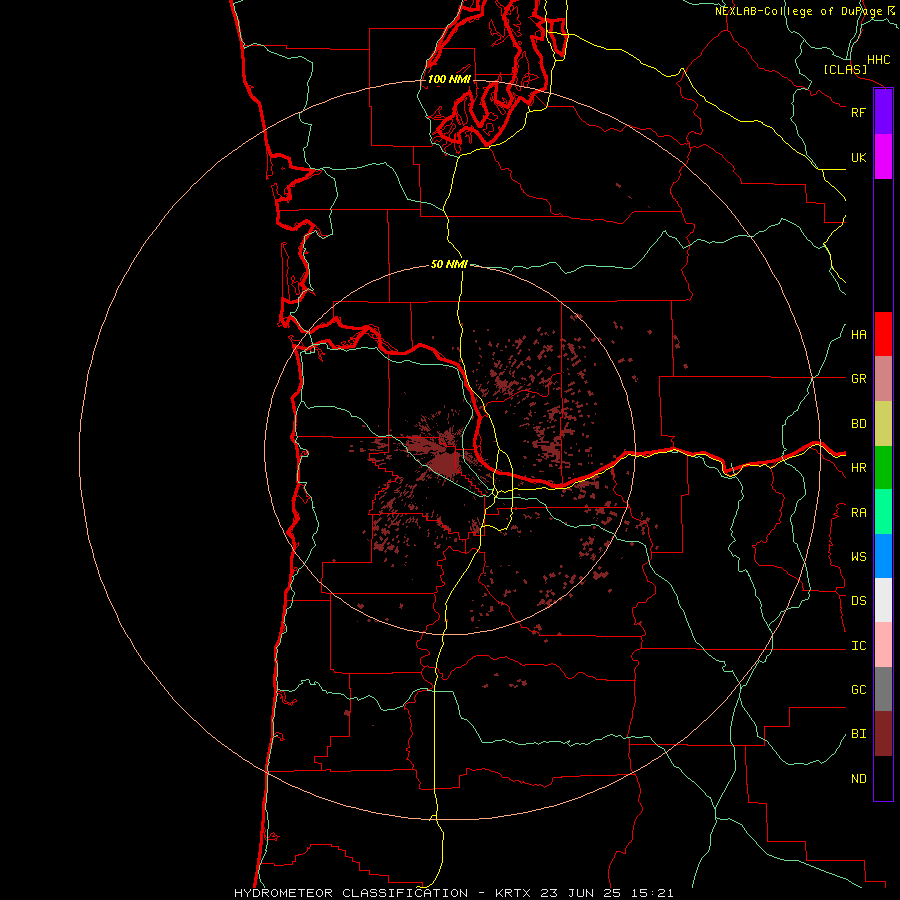Viewport: 900px width, 900px height.
Task: Click the KRTX radar site identifier
Action: [514, 893]
